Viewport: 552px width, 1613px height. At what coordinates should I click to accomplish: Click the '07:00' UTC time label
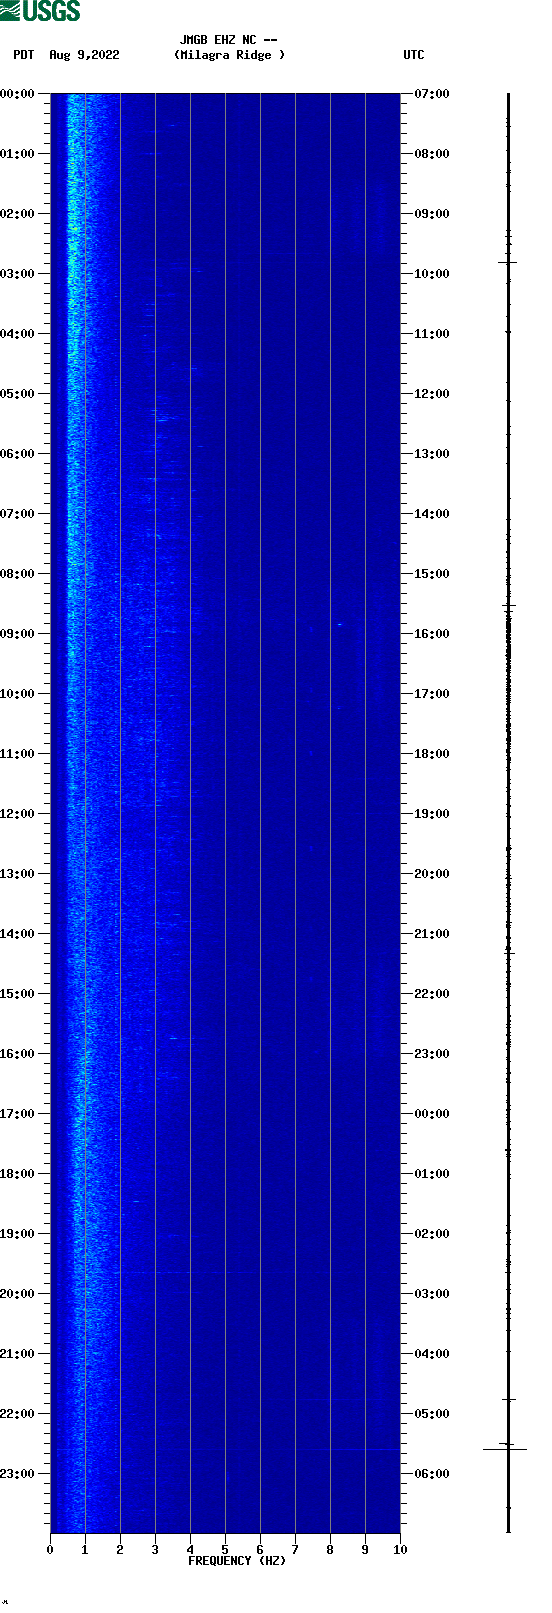coord(432,94)
